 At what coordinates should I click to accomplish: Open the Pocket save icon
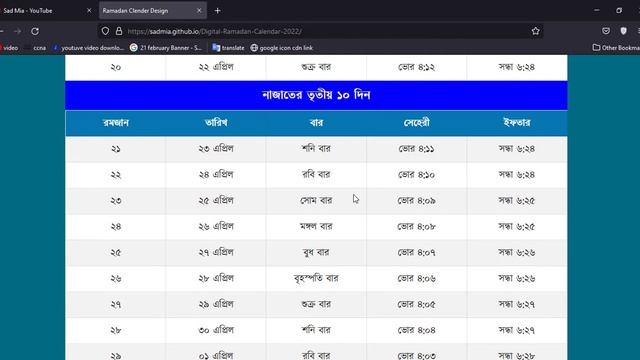[606, 31]
